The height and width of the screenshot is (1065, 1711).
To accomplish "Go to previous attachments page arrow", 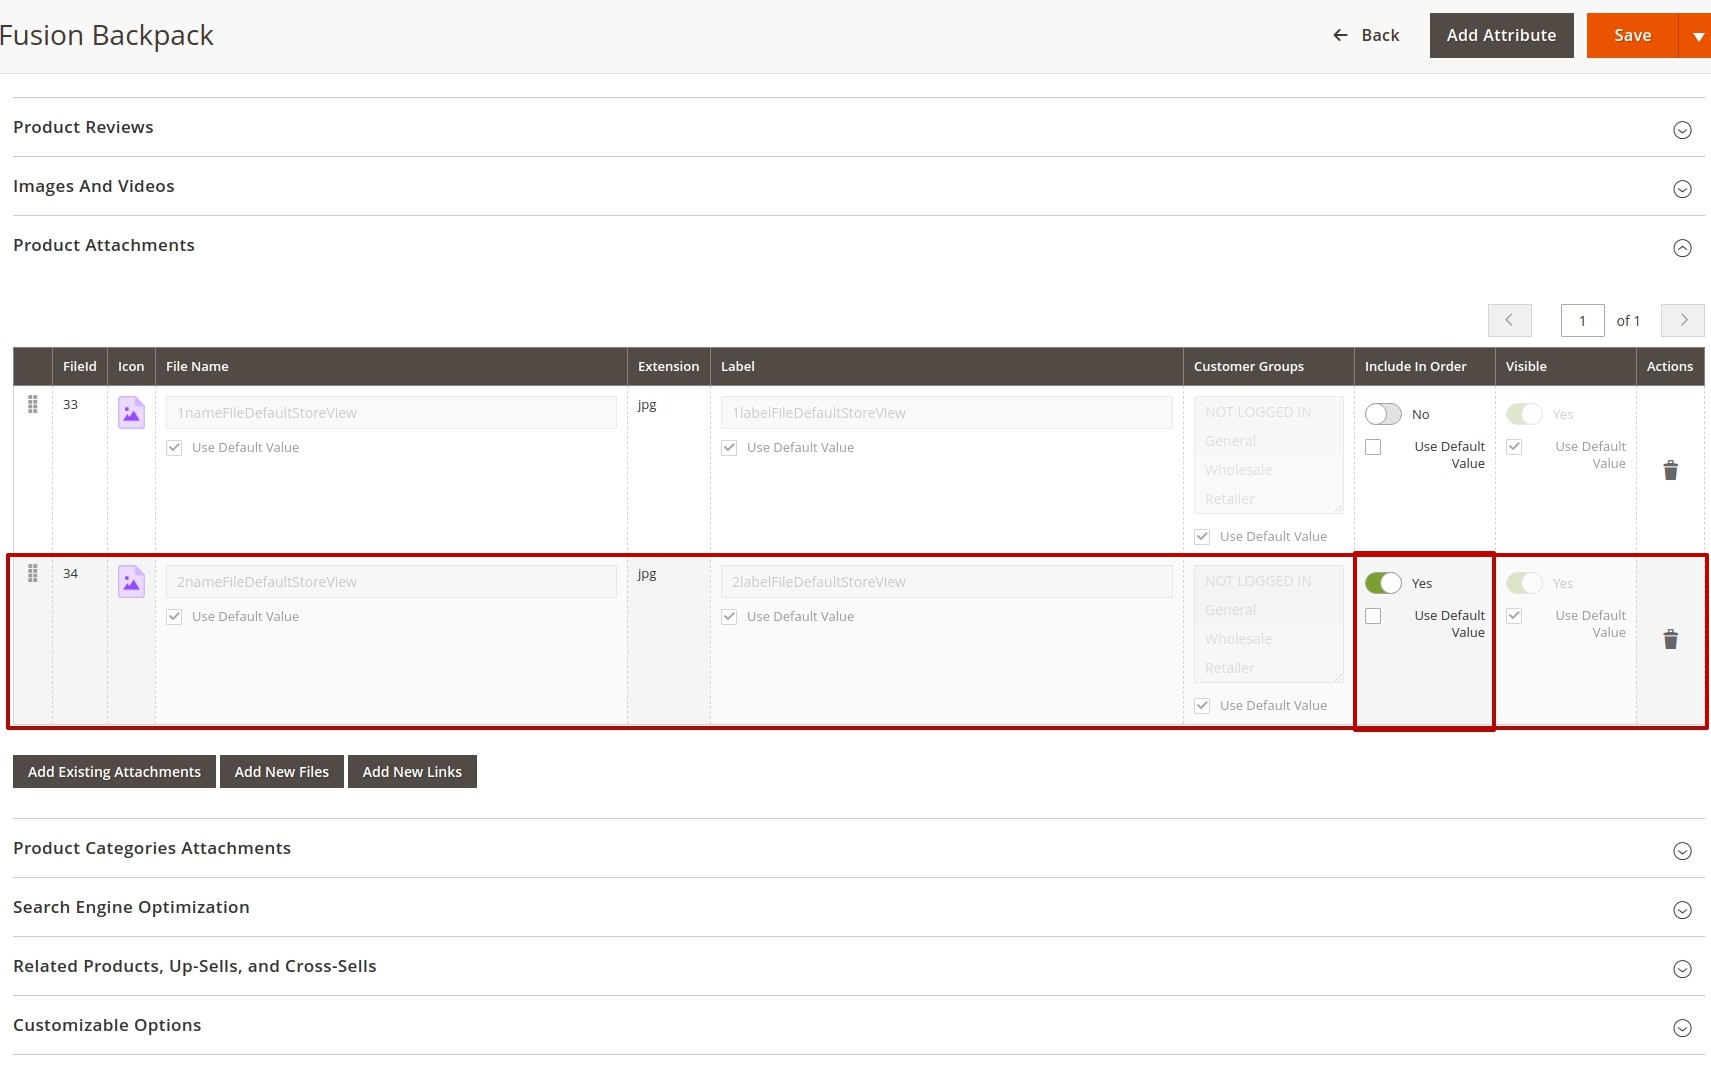I will (x=1509, y=320).
